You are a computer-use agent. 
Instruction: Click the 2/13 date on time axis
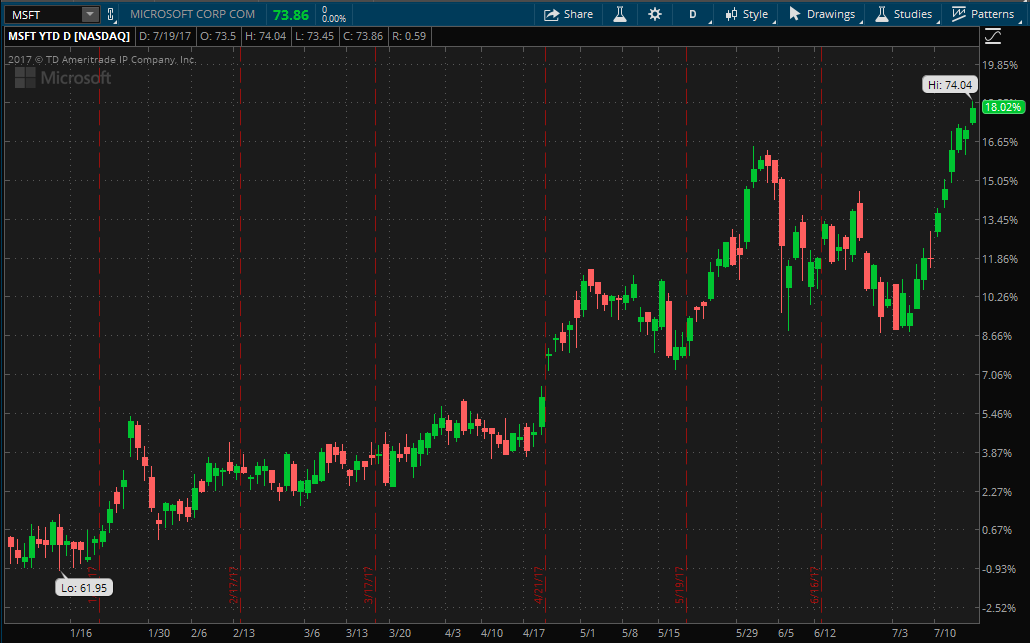[244, 633]
